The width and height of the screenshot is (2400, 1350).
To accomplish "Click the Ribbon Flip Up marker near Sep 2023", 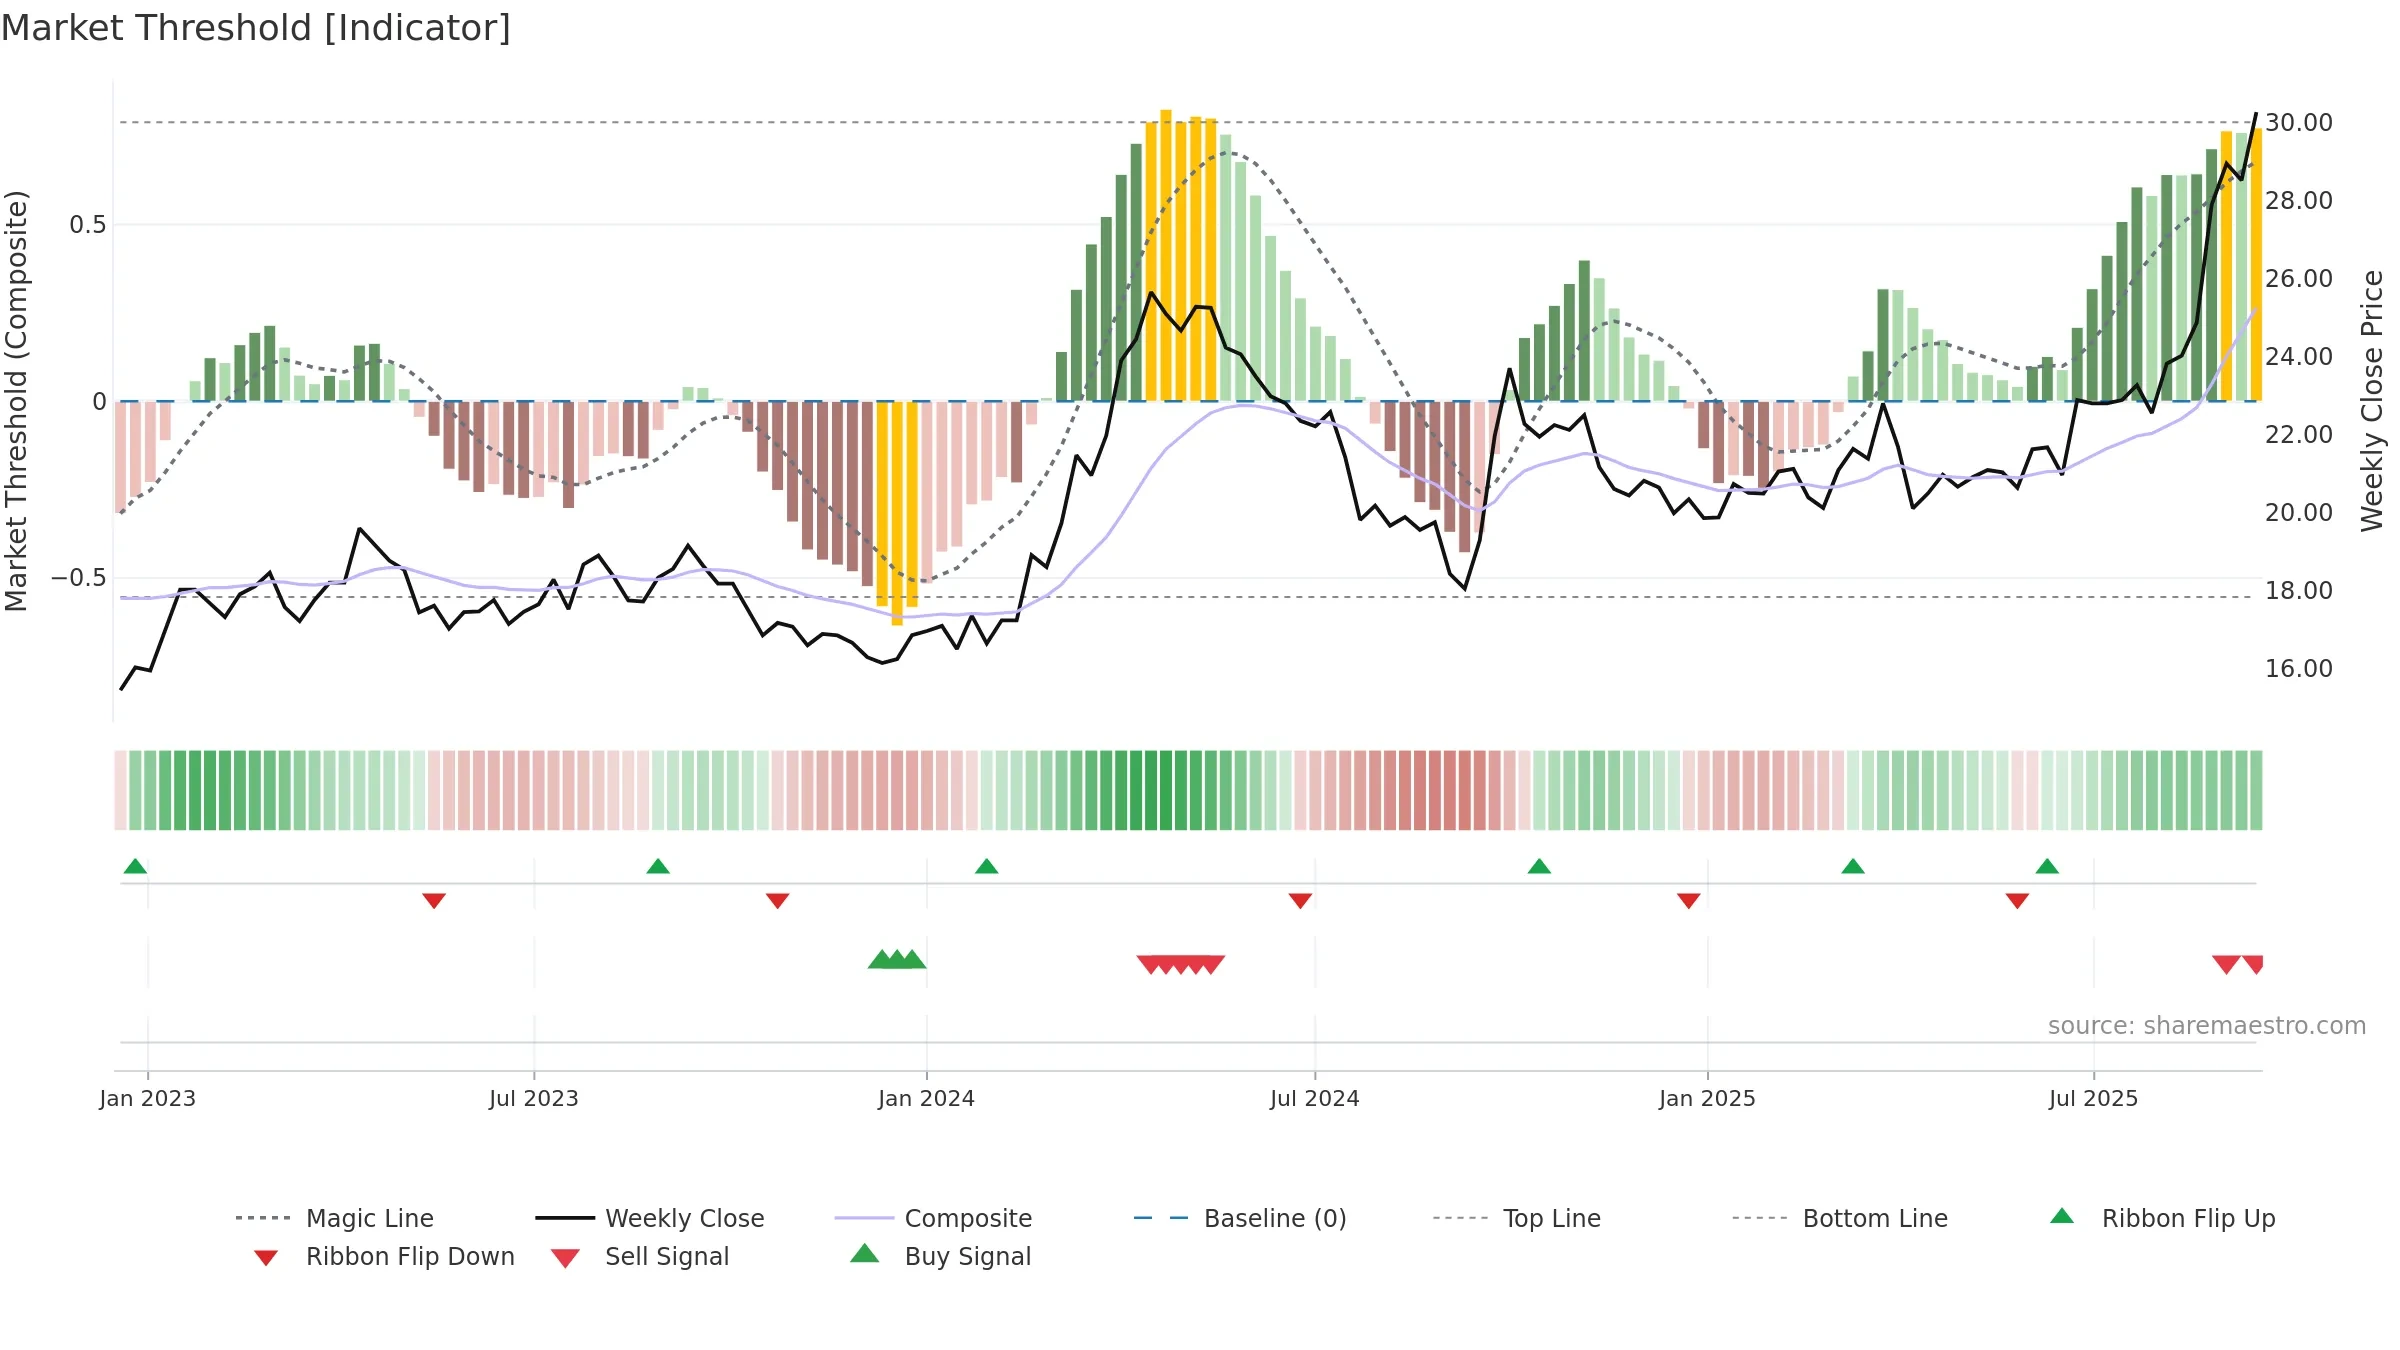I will (658, 866).
